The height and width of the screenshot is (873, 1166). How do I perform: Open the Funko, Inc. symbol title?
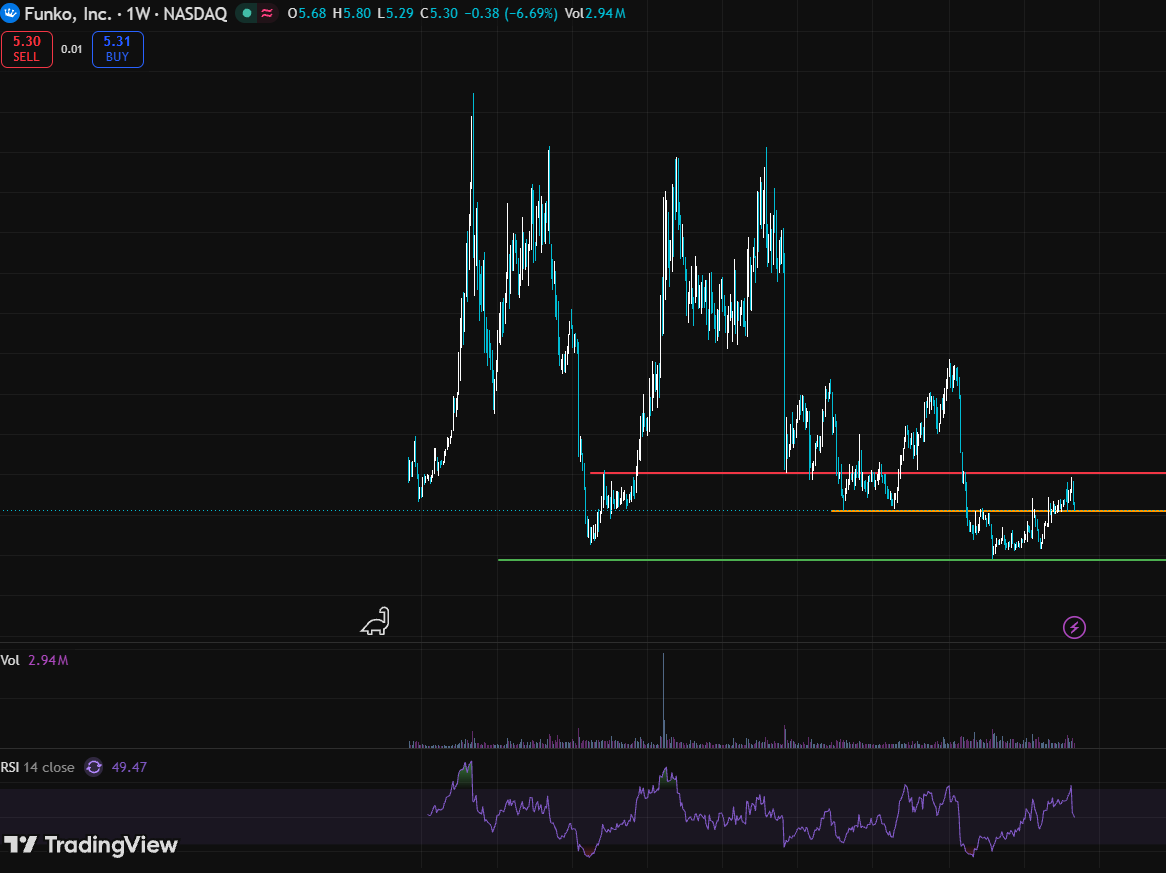(68, 14)
